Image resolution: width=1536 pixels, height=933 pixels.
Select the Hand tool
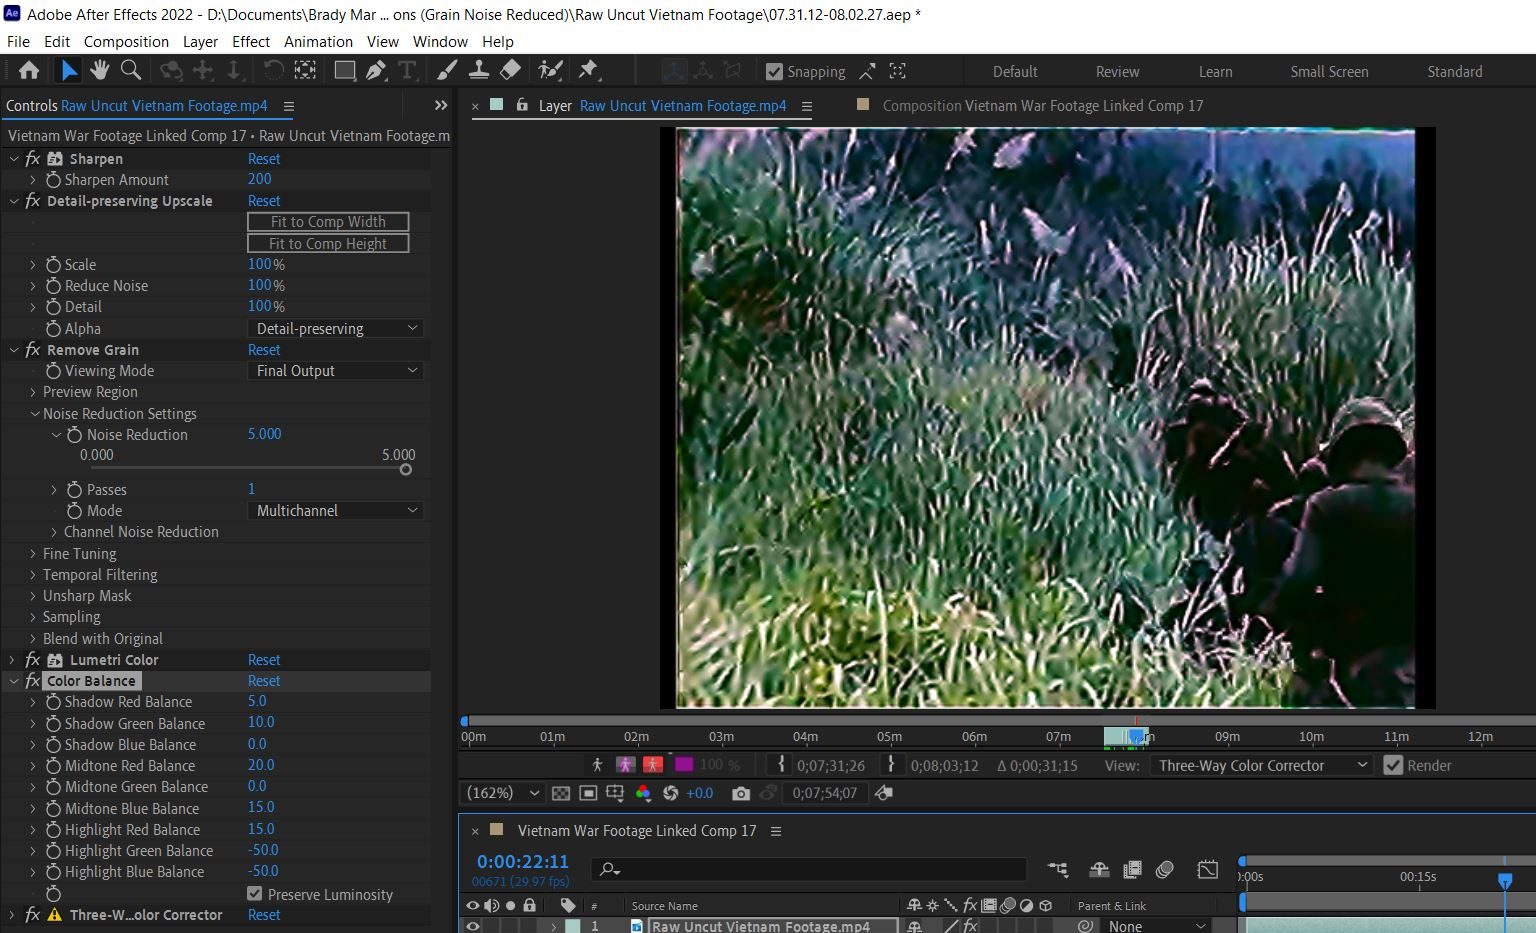click(x=99, y=70)
